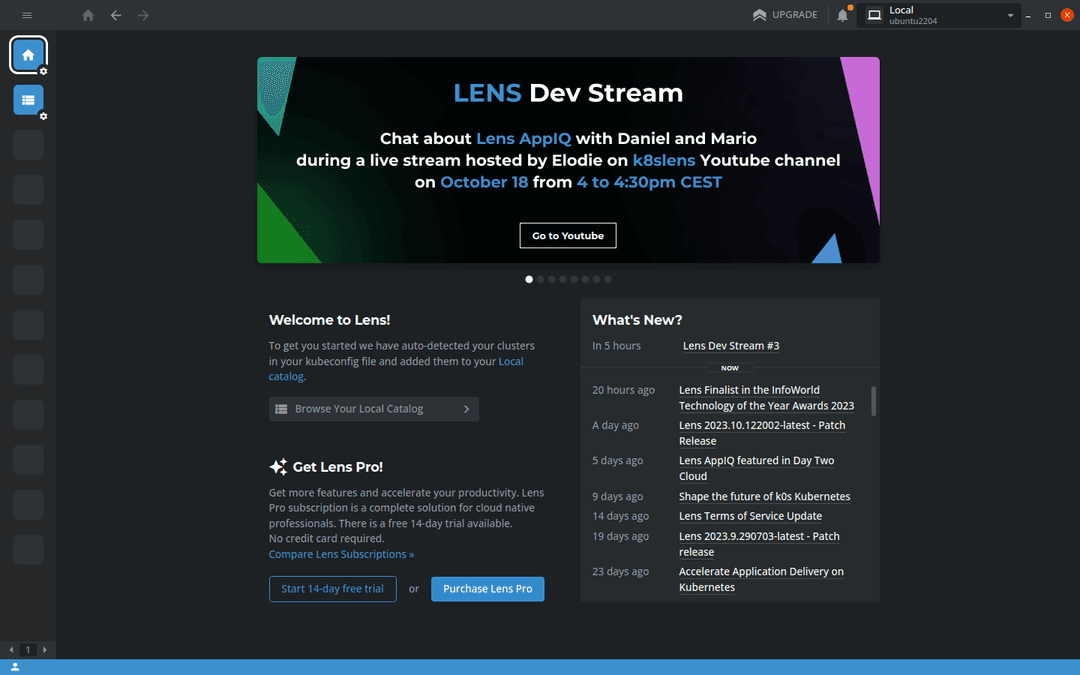Open the hamburger menu in top bar
The image size is (1080, 675).
[x=27, y=15]
